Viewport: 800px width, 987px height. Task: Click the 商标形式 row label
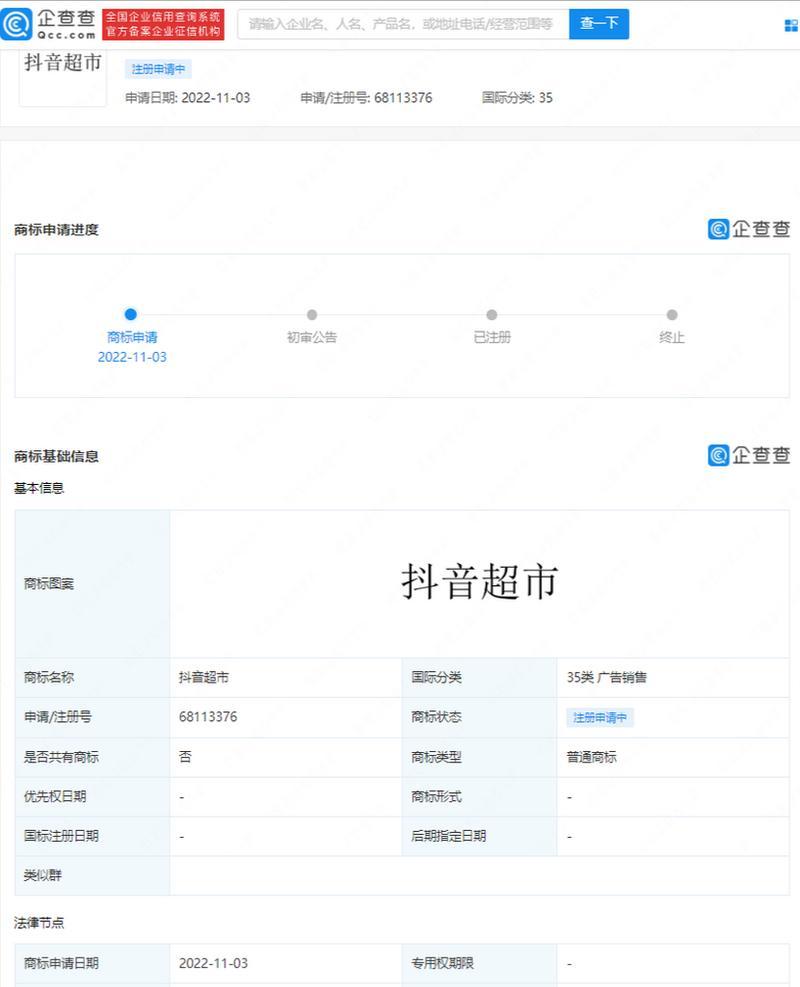(x=436, y=796)
